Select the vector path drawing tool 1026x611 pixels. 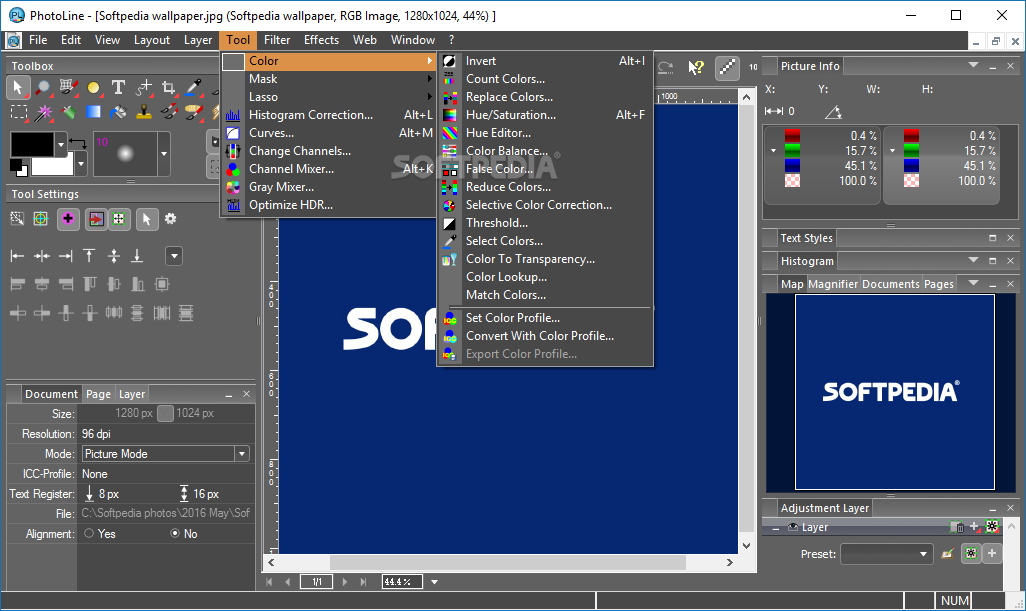[143, 88]
